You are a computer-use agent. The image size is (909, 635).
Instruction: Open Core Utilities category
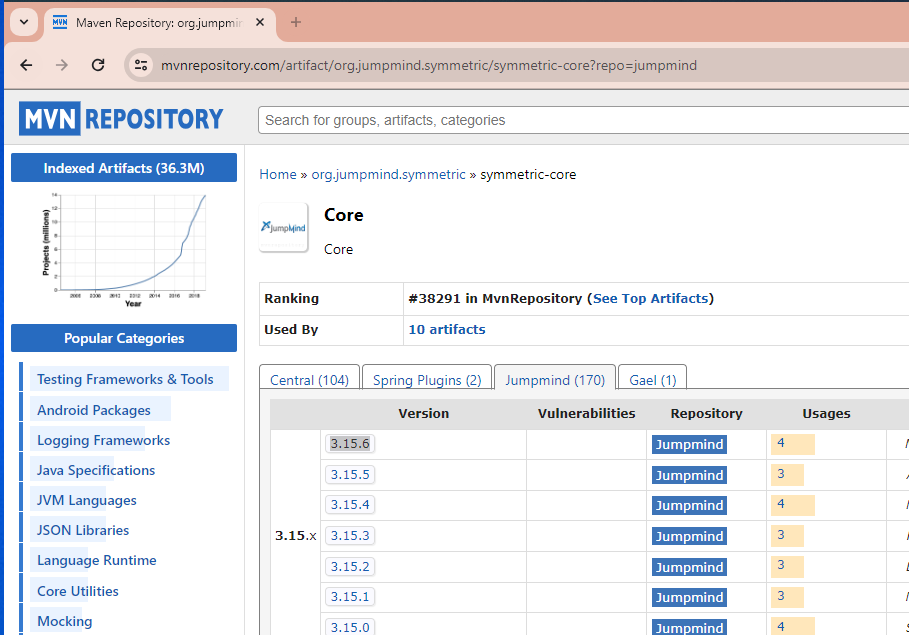[78, 591]
